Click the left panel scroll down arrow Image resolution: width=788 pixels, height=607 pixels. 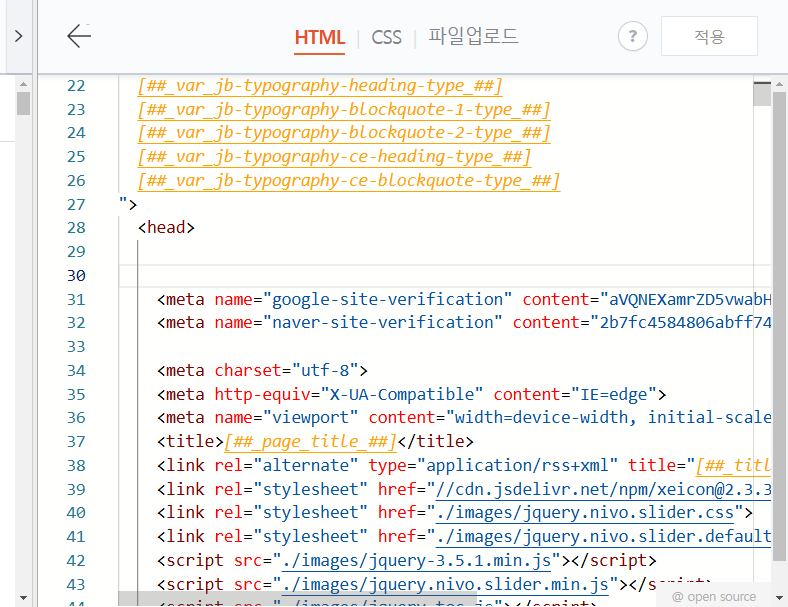click(x=23, y=598)
